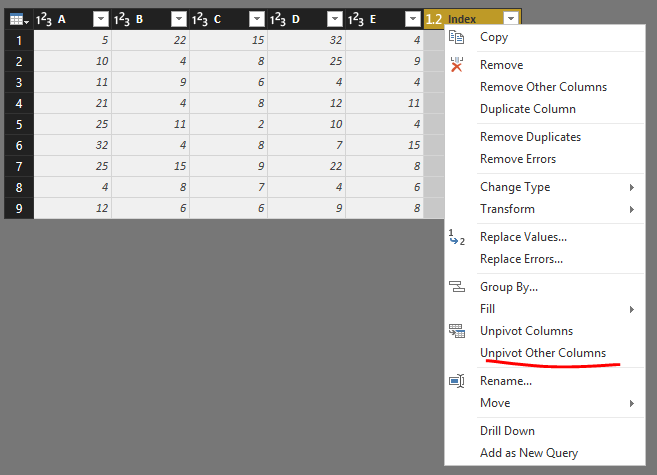Expand the Transform submenu arrow
657x475 pixels.
coord(631,209)
